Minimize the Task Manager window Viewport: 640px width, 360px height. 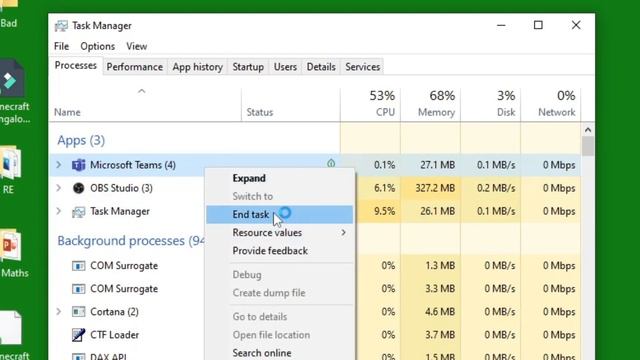(501, 25)
